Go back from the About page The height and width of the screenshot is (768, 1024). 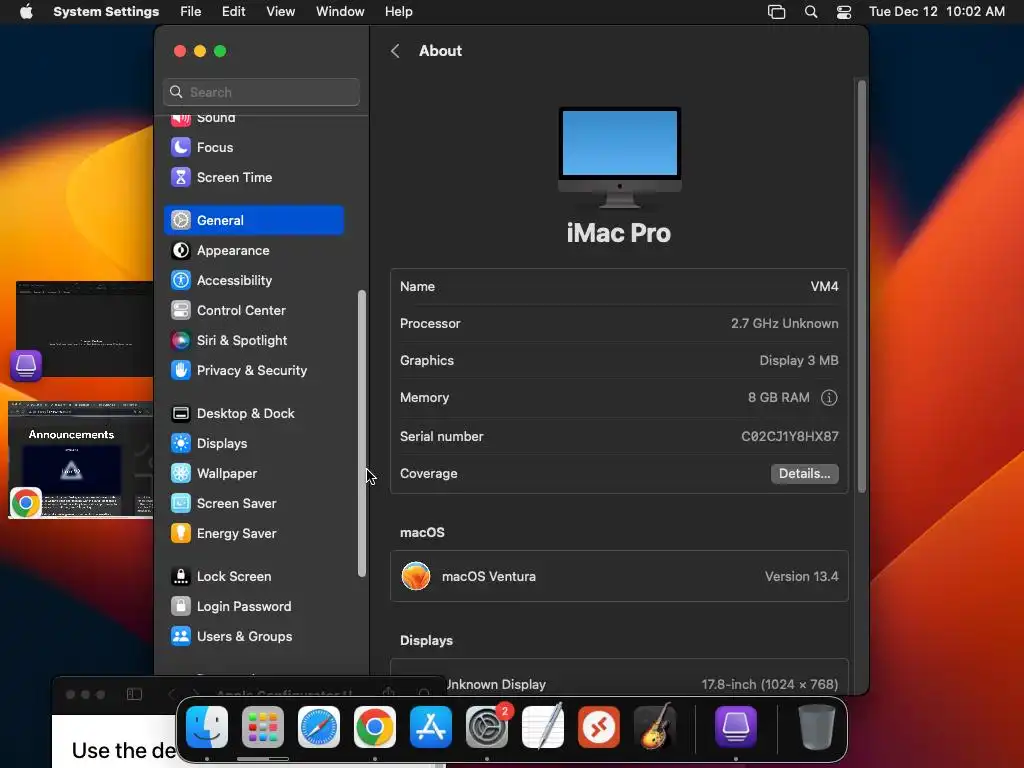[x=395, y=51]
